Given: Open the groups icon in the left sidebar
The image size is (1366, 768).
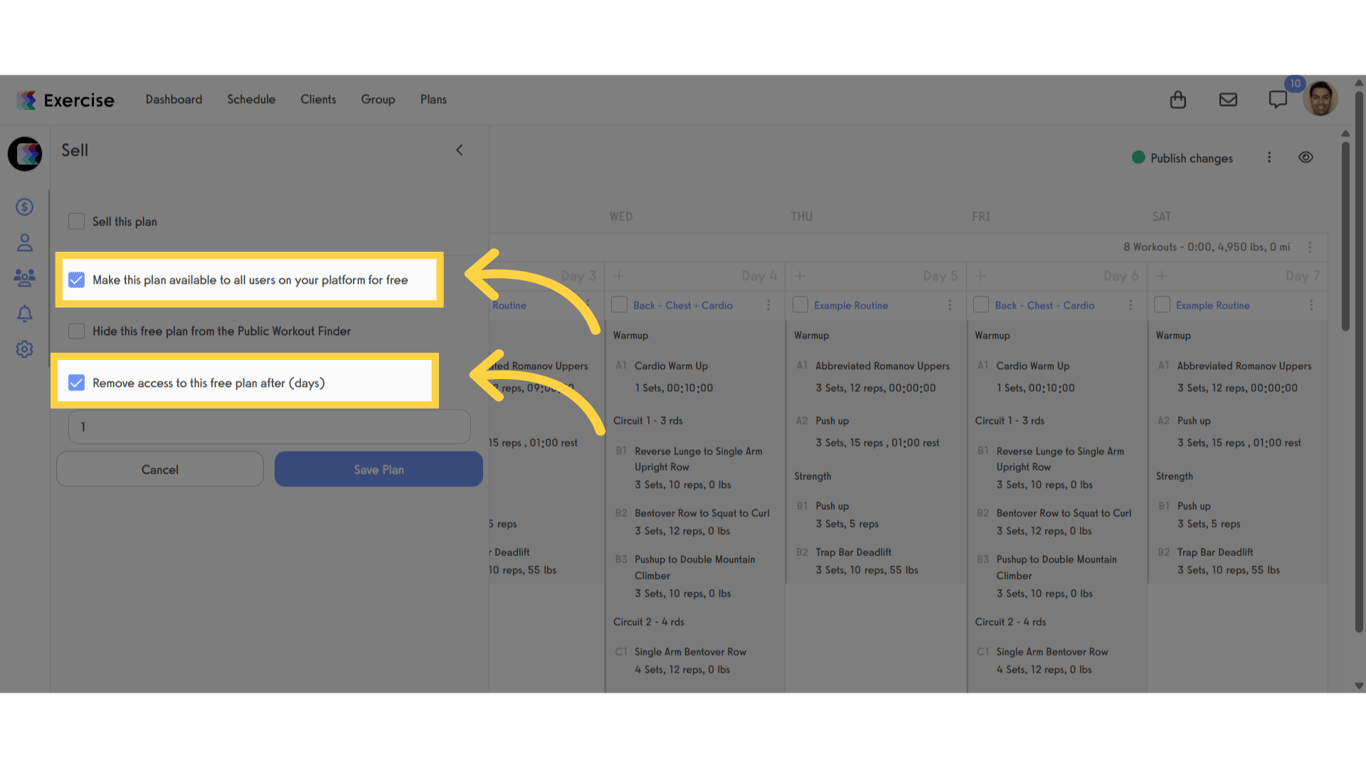Looking at the screenshot, I should [24, 278].
